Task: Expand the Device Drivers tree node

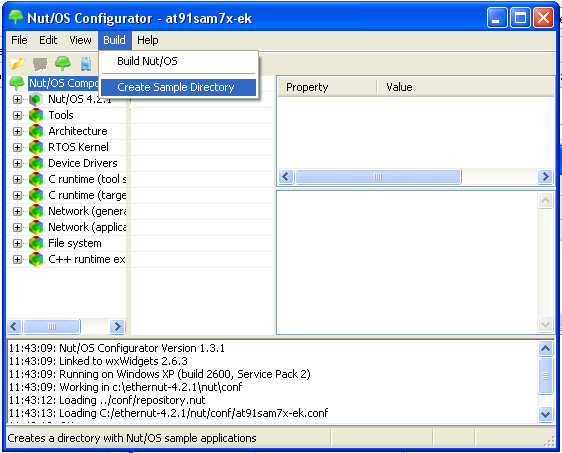Action: pyautogui.click(x=17, y=163)
